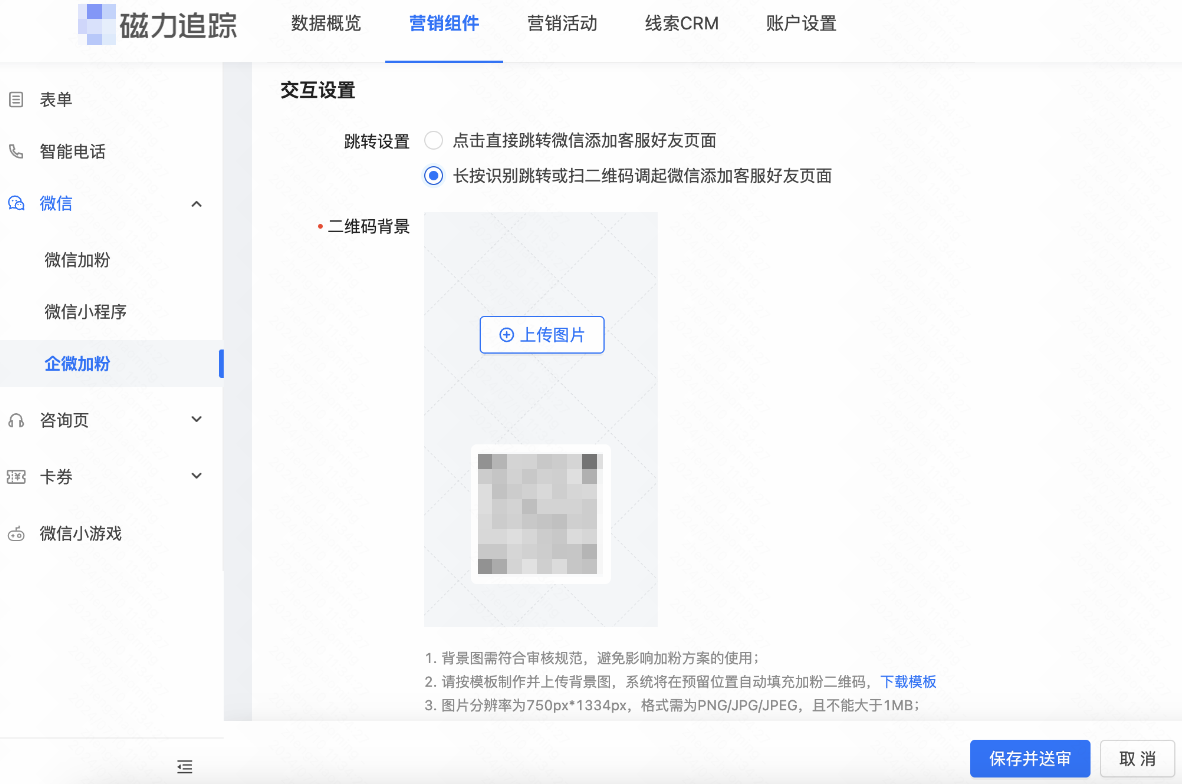Image resolution: width=1182 pixels, height=784 pixels.
Task: Click the 磁力追踪 logo
Action: [158, 27]
